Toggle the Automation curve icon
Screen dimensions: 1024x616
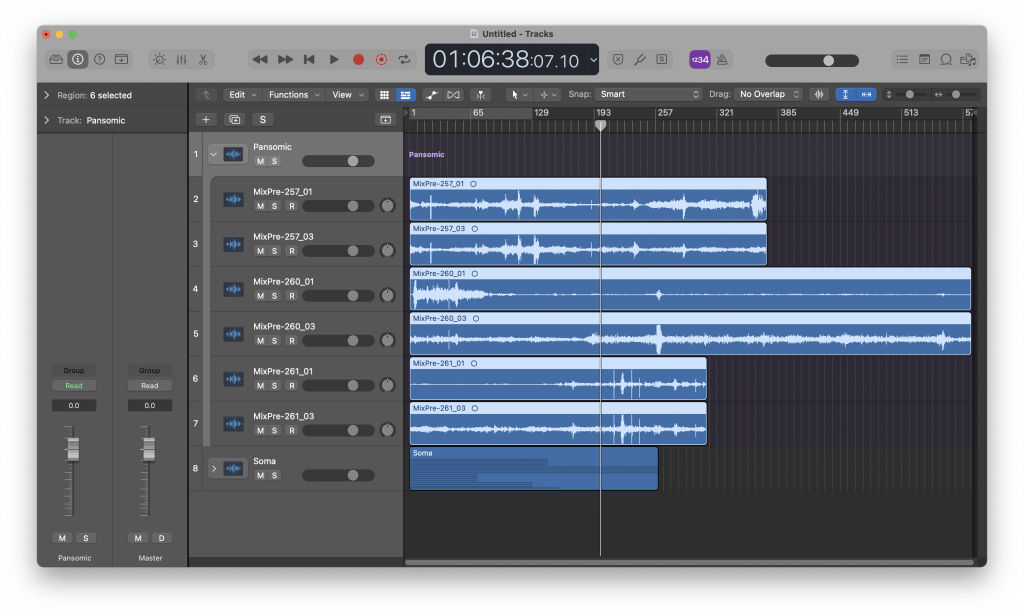click(x=431, y=95)
